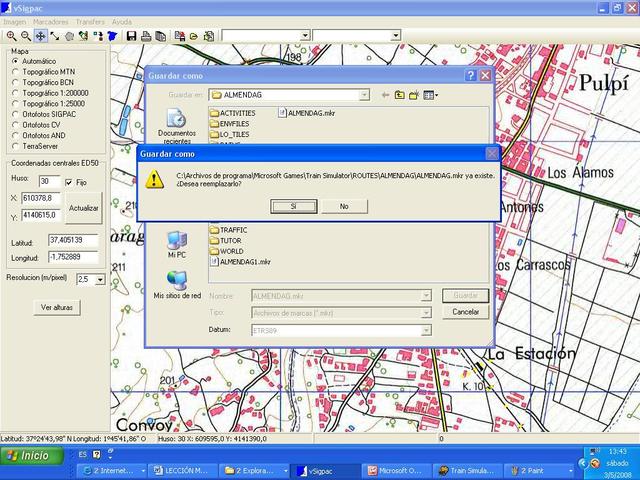Click the printer icon in toolbar
Image resolution: width=640 pixels, height=480 pixels.
[146, 35]
